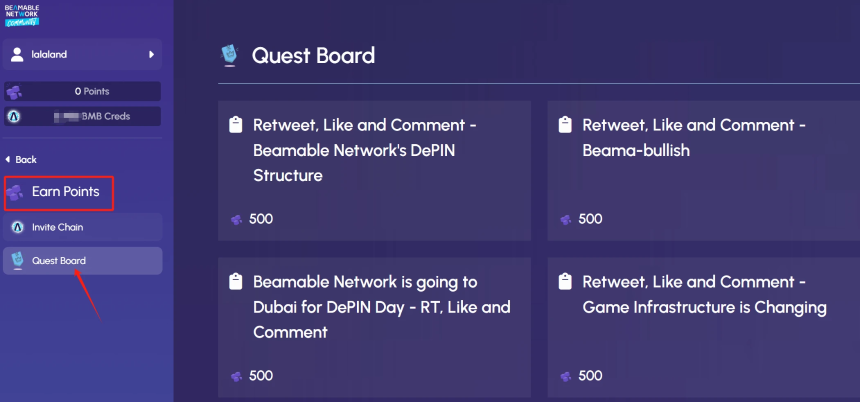Click the BMB Creds coin icon
The height and width of the screenshot is (402, 860).
pos(14,116)
